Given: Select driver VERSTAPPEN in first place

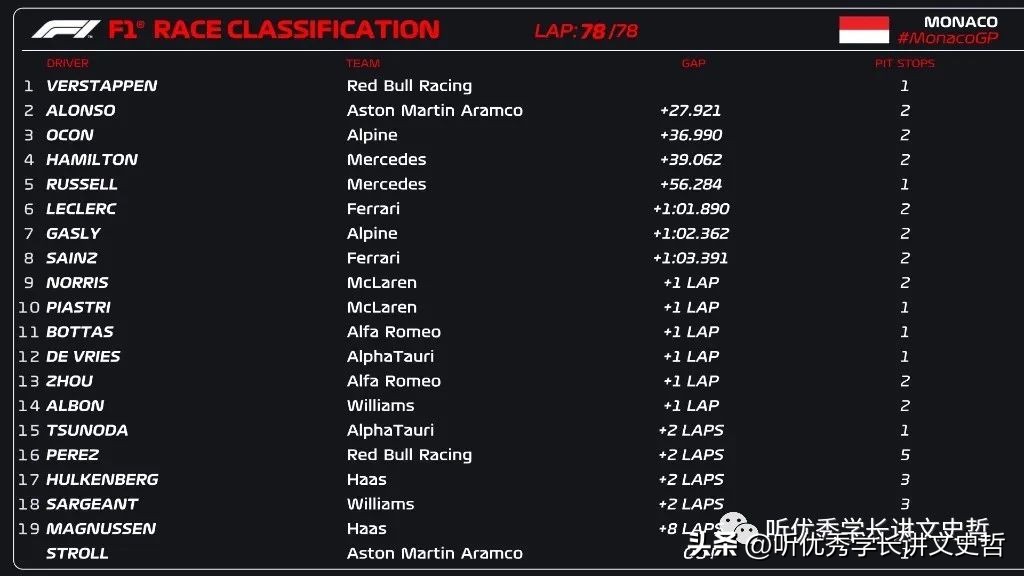Looking at the screenshot, I should (x=101, y=86).
